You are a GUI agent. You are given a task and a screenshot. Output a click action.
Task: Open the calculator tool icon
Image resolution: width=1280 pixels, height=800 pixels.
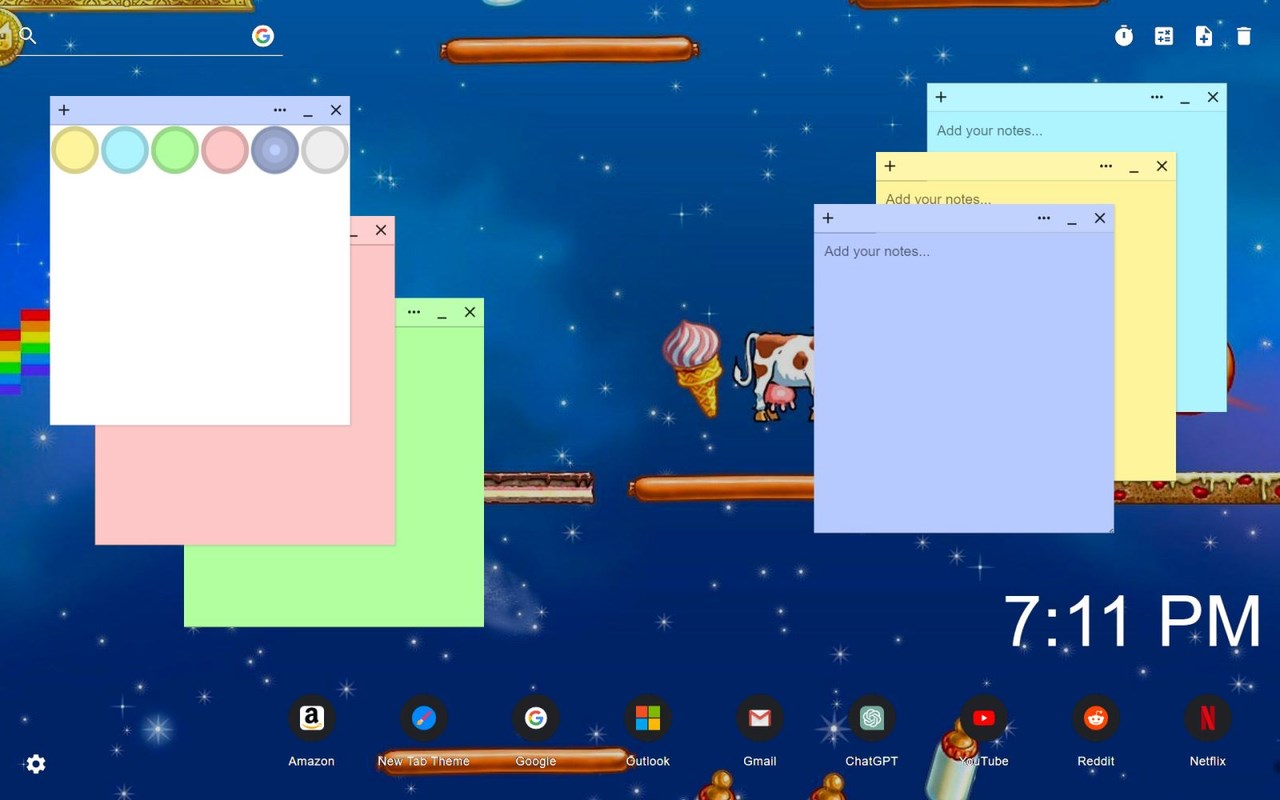click(x=1164, y=36)
